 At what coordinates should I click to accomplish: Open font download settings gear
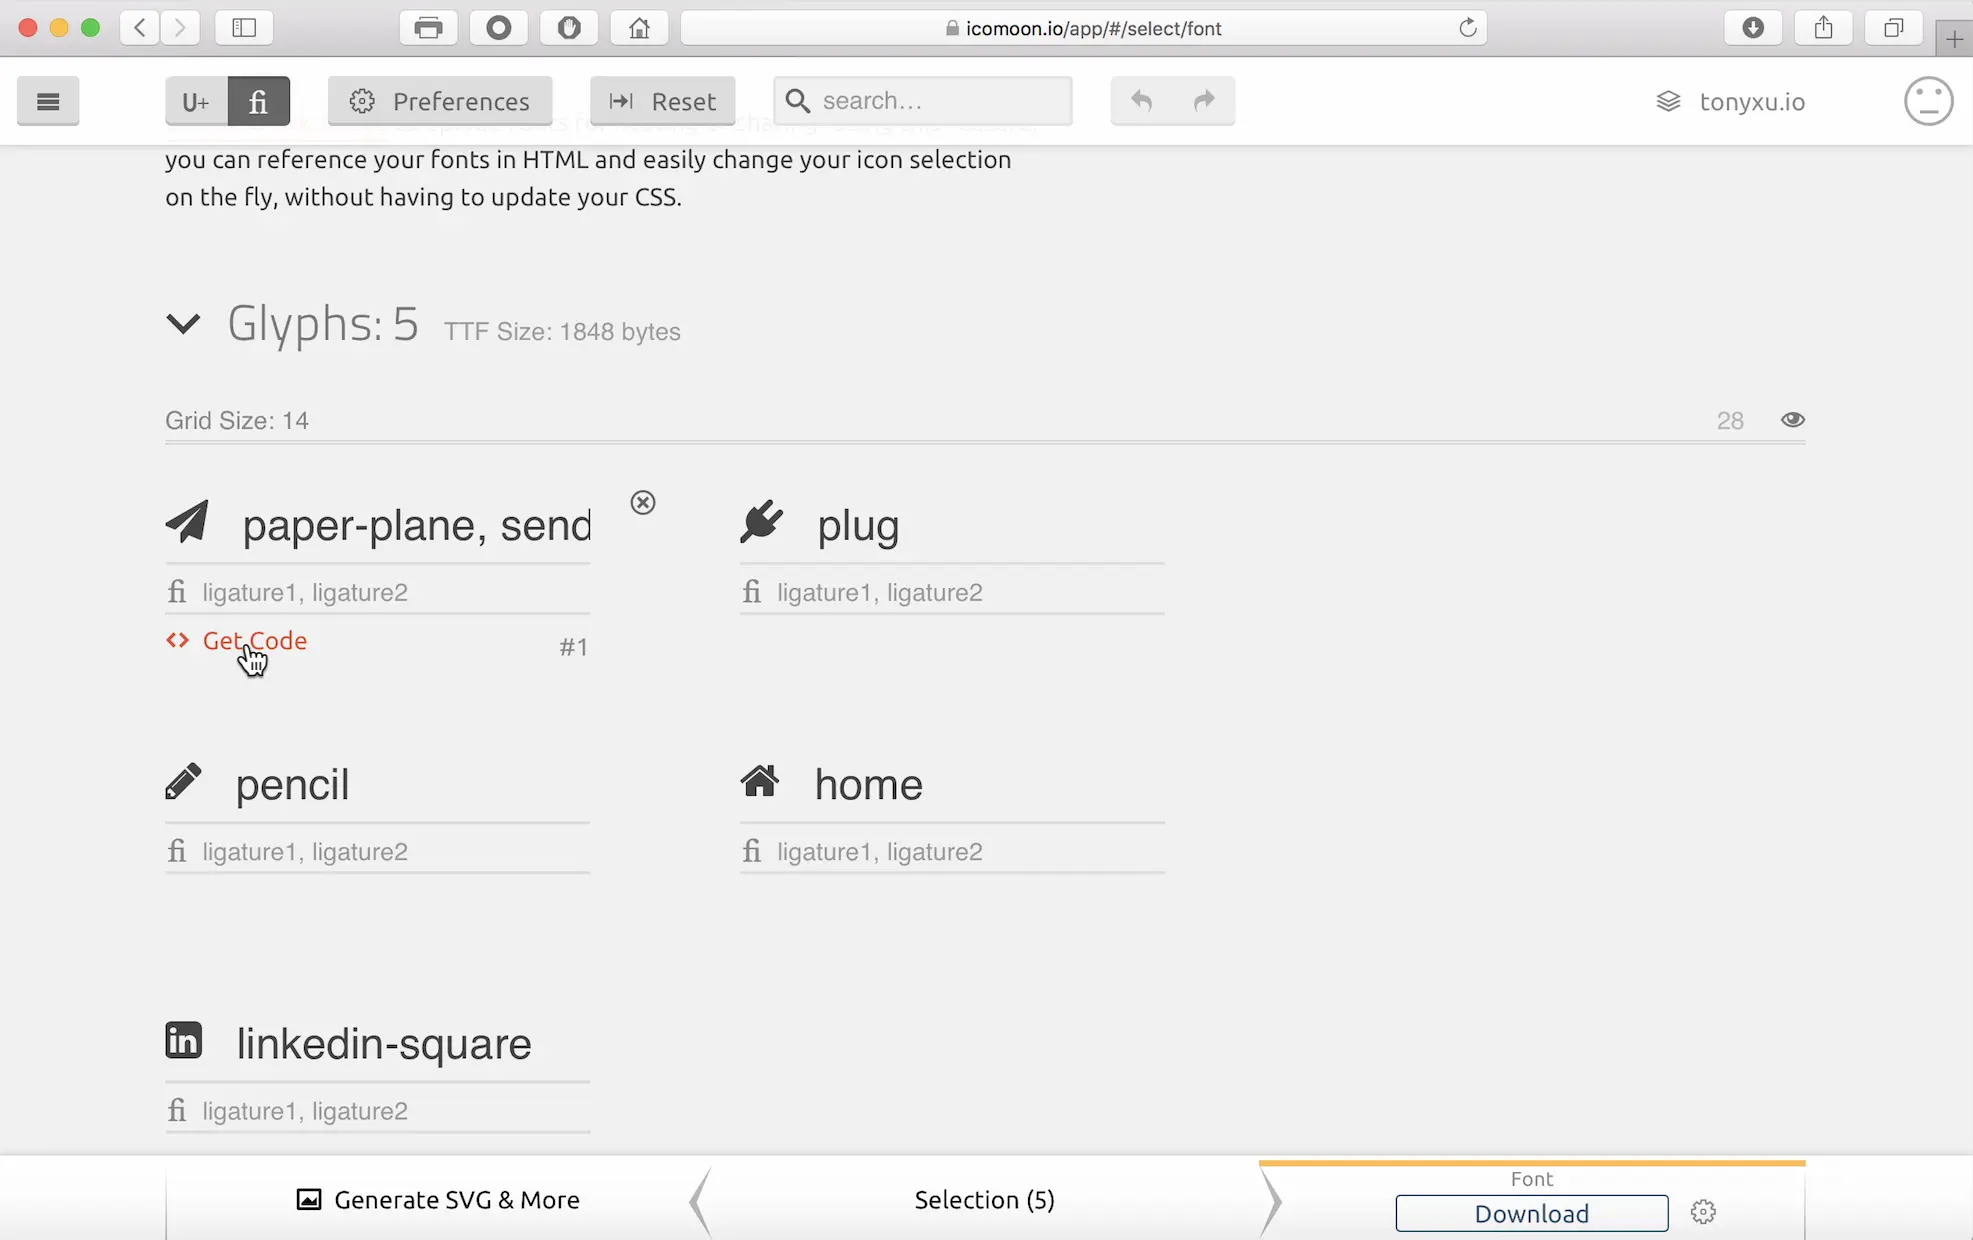(1703, 1212)
